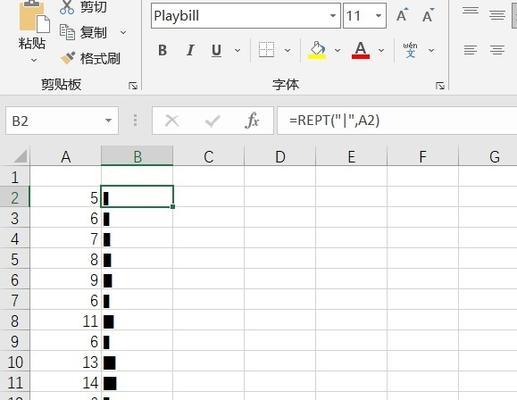Image resolution: width=517 pixels, height=400 pixels.
Task: Open the Playbill font name dropdown
Action: tap(332, 16)
